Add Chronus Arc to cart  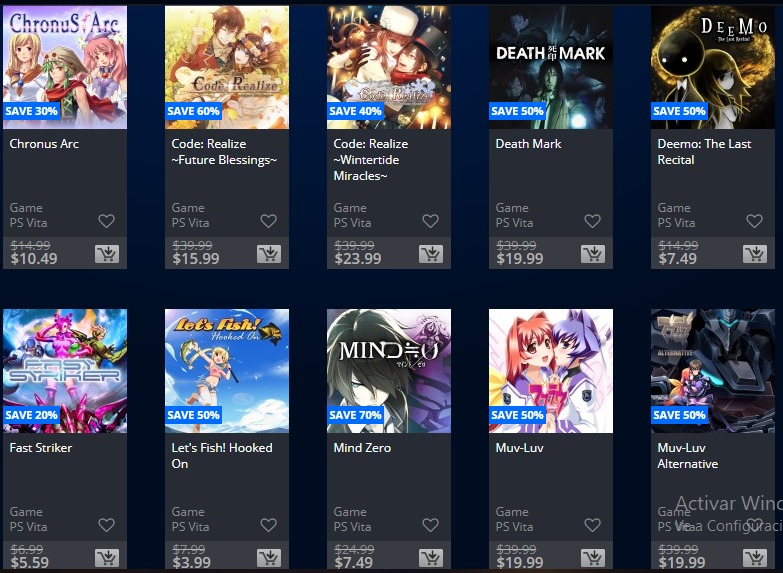[x=107, y=254]
